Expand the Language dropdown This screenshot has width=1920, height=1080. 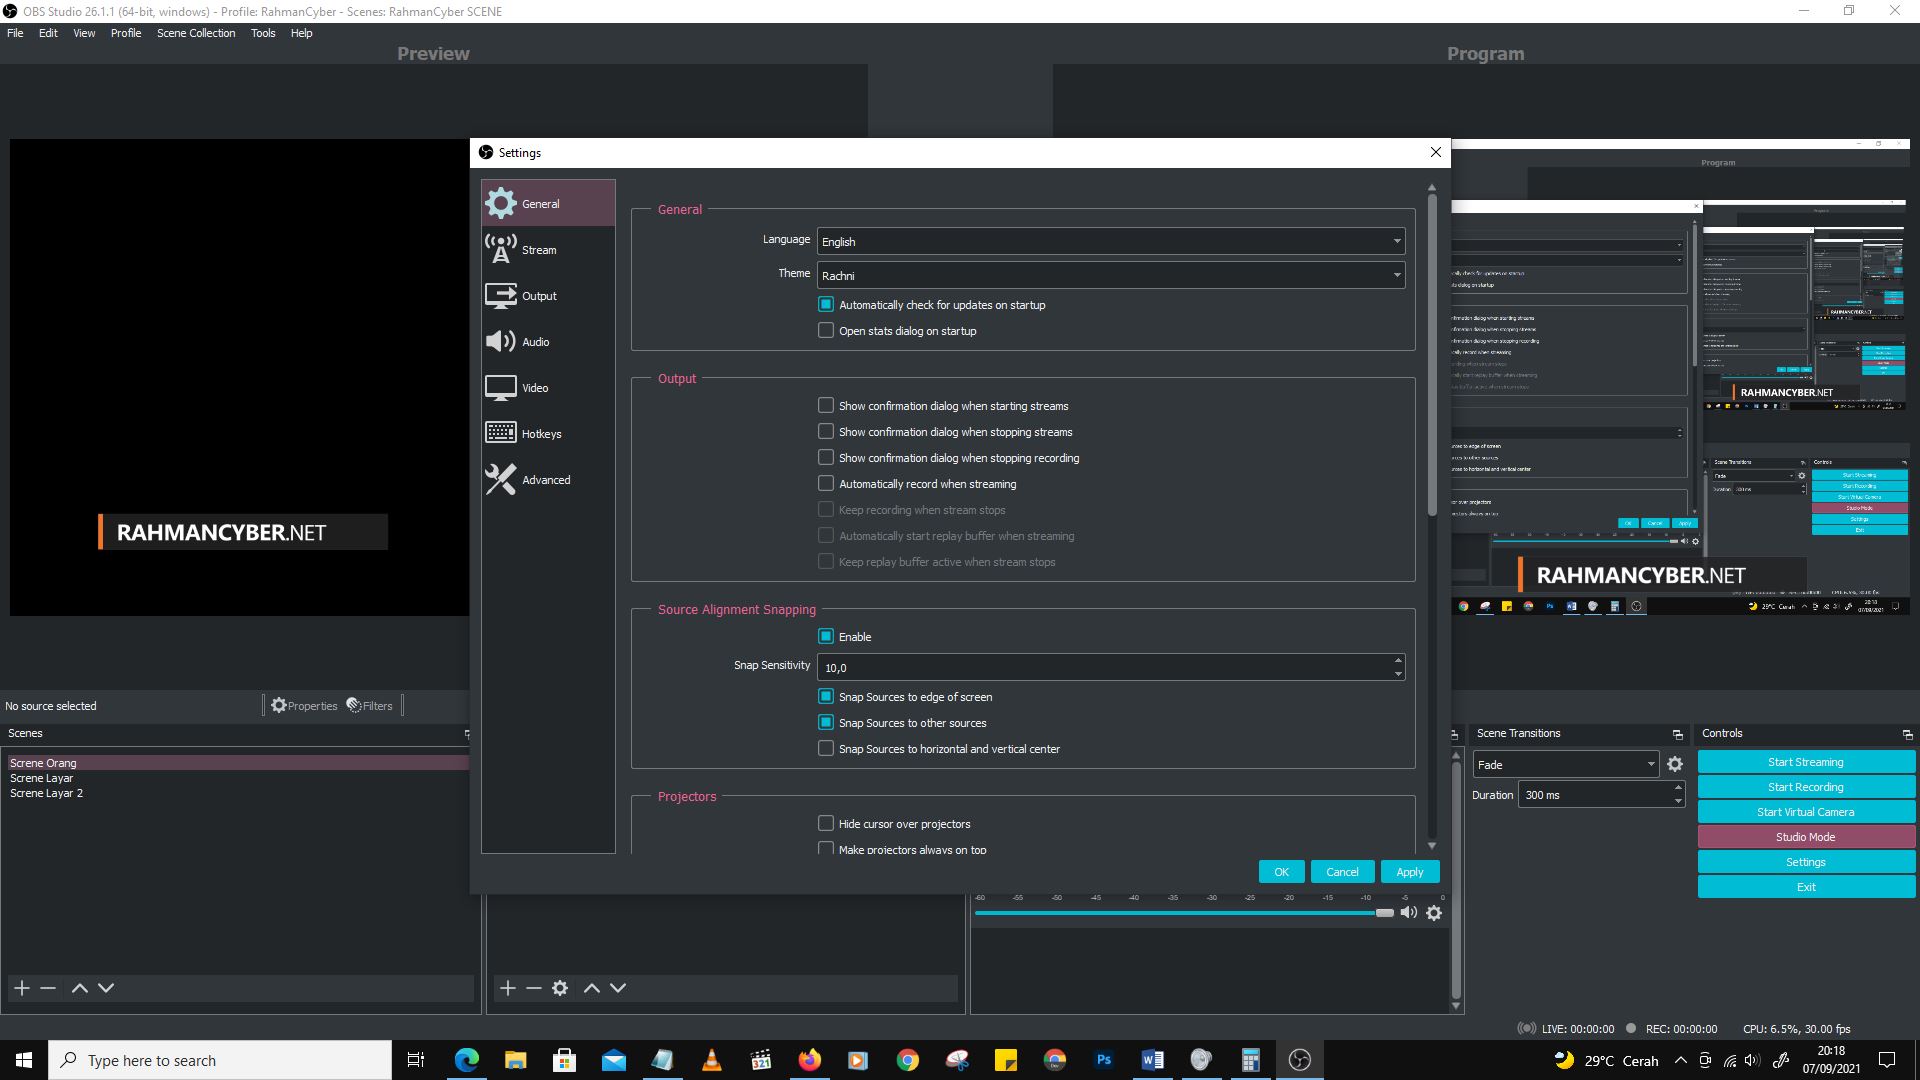(1398, 241)
